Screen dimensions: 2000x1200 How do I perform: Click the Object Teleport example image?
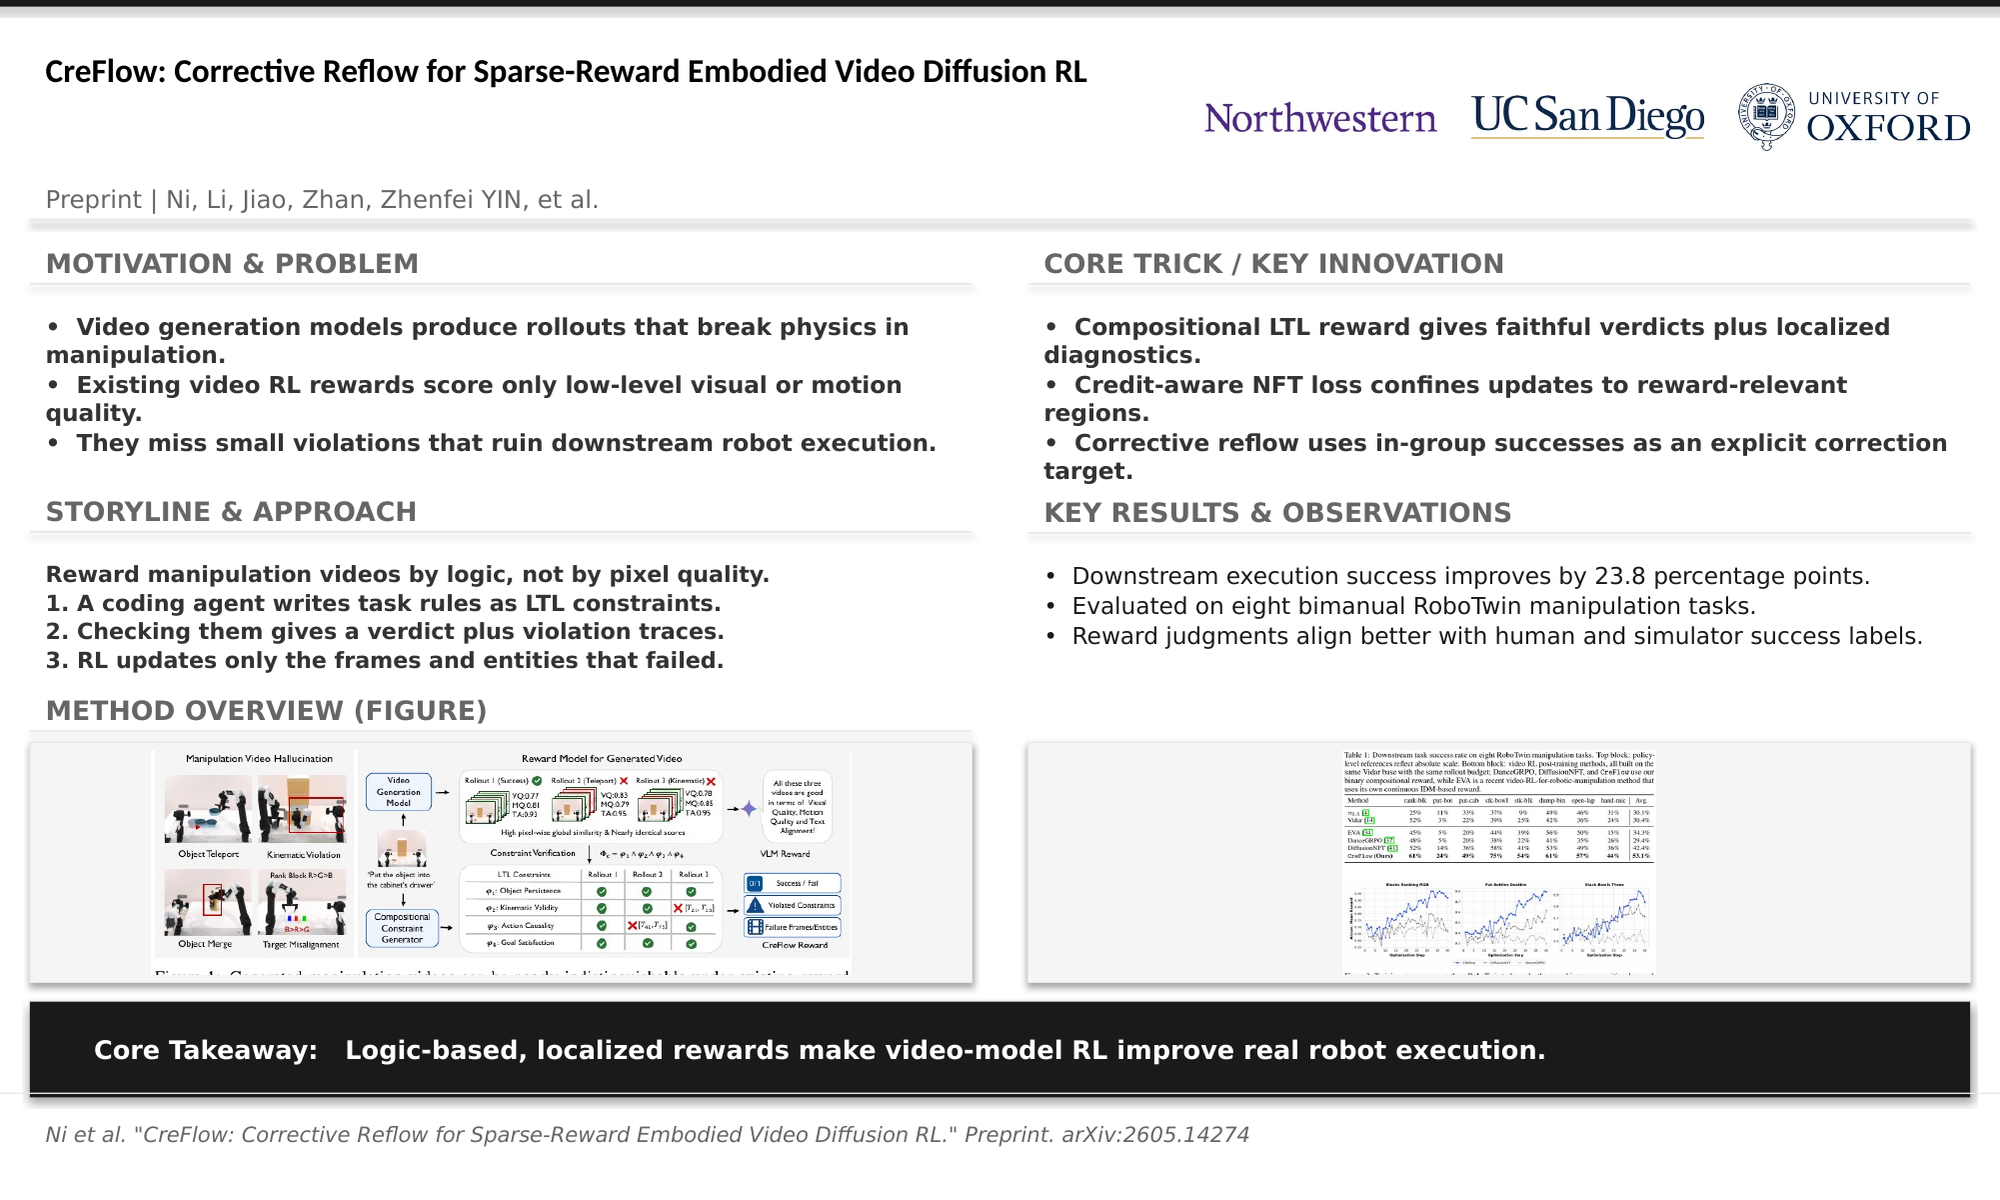click(208, 810)
